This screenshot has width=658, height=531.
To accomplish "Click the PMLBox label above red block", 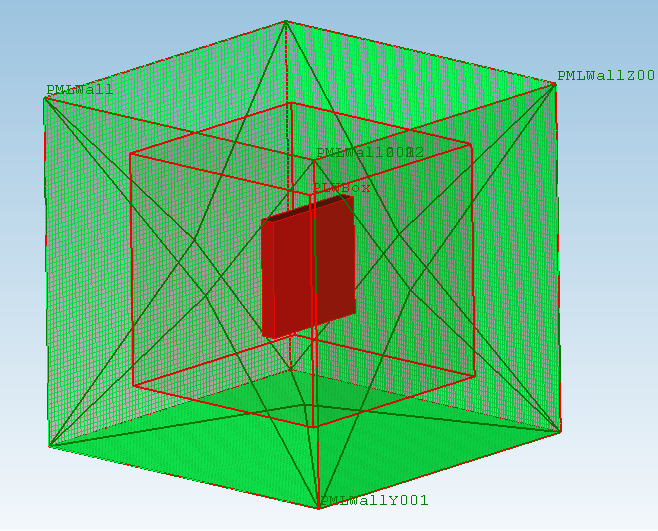I will pos(342,187).
